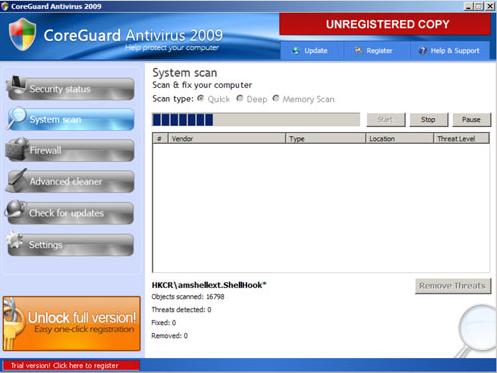This screenshot has height=373, width=497.
Task: Open the Update tab
Action: (312, 51)
